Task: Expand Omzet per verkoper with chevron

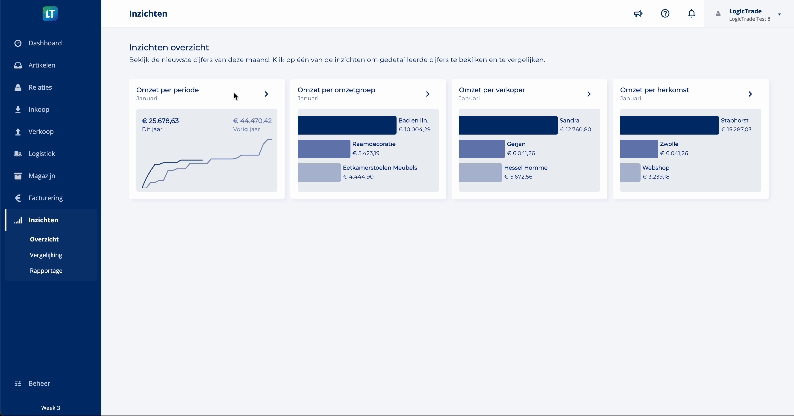Action: pos(589,94)
